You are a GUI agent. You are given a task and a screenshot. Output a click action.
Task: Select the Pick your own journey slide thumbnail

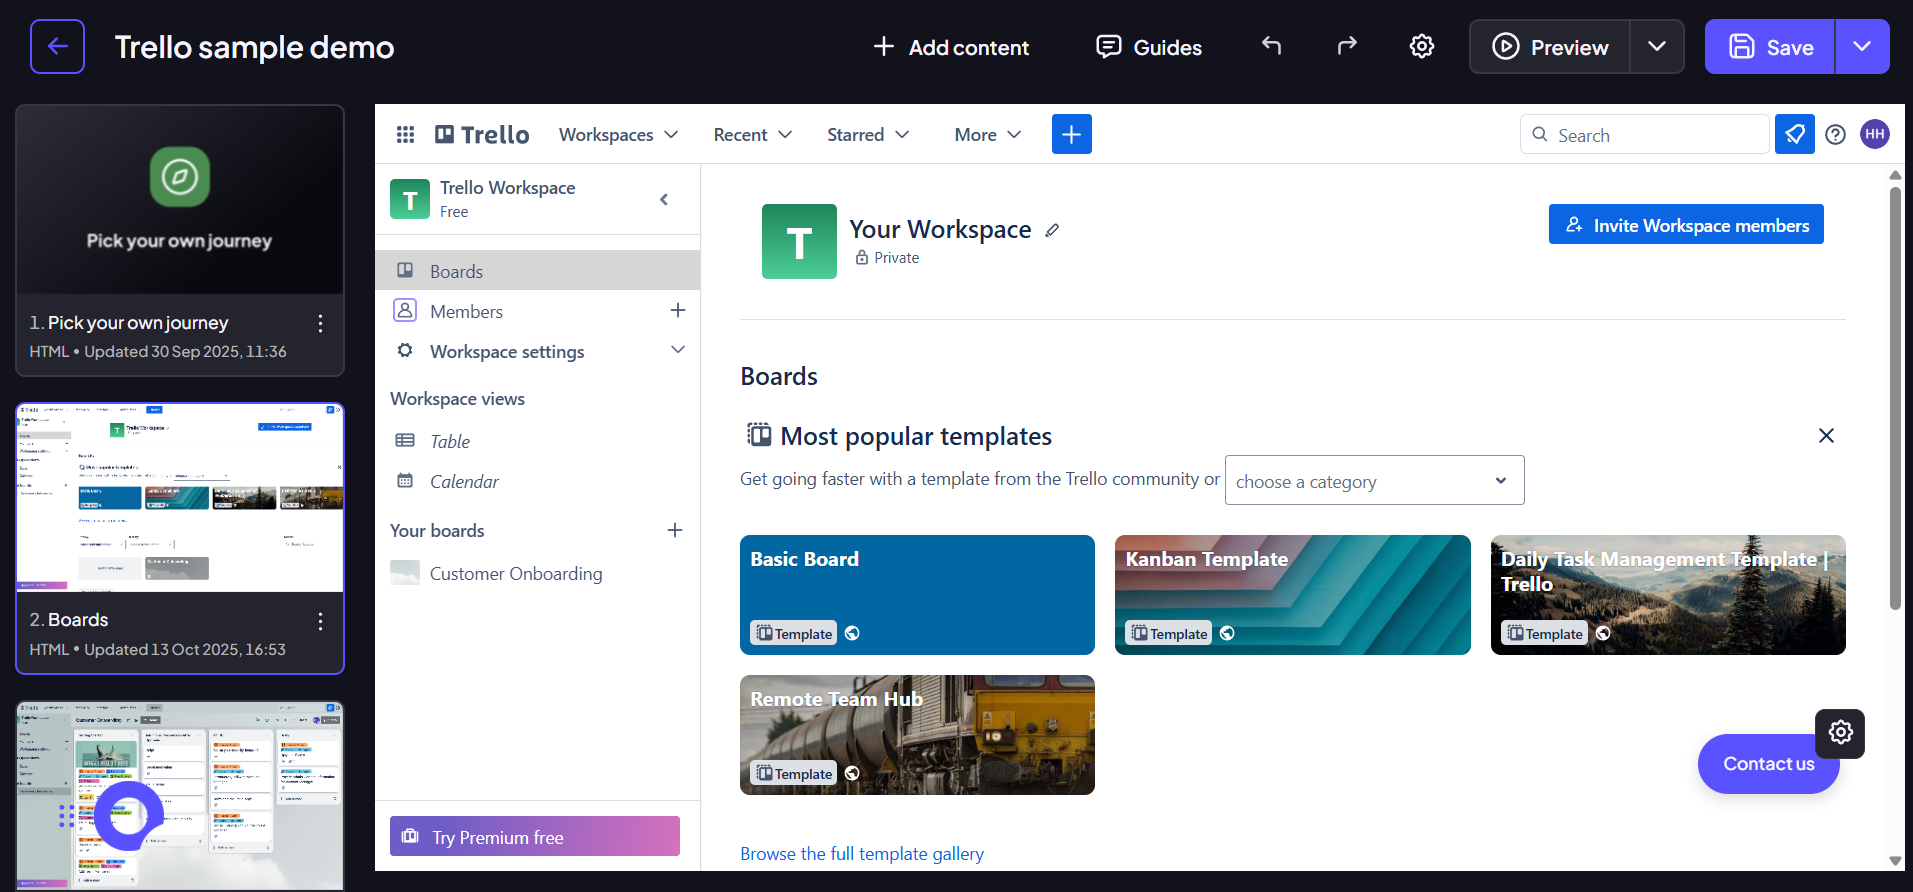pos(180,200)
